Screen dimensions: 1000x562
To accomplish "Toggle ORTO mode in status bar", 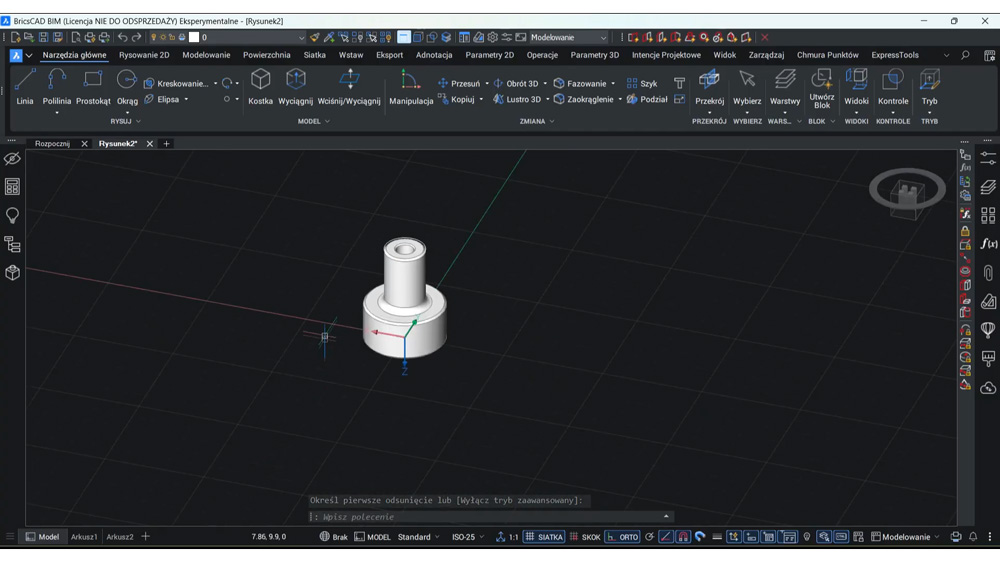I will point(622,537).
